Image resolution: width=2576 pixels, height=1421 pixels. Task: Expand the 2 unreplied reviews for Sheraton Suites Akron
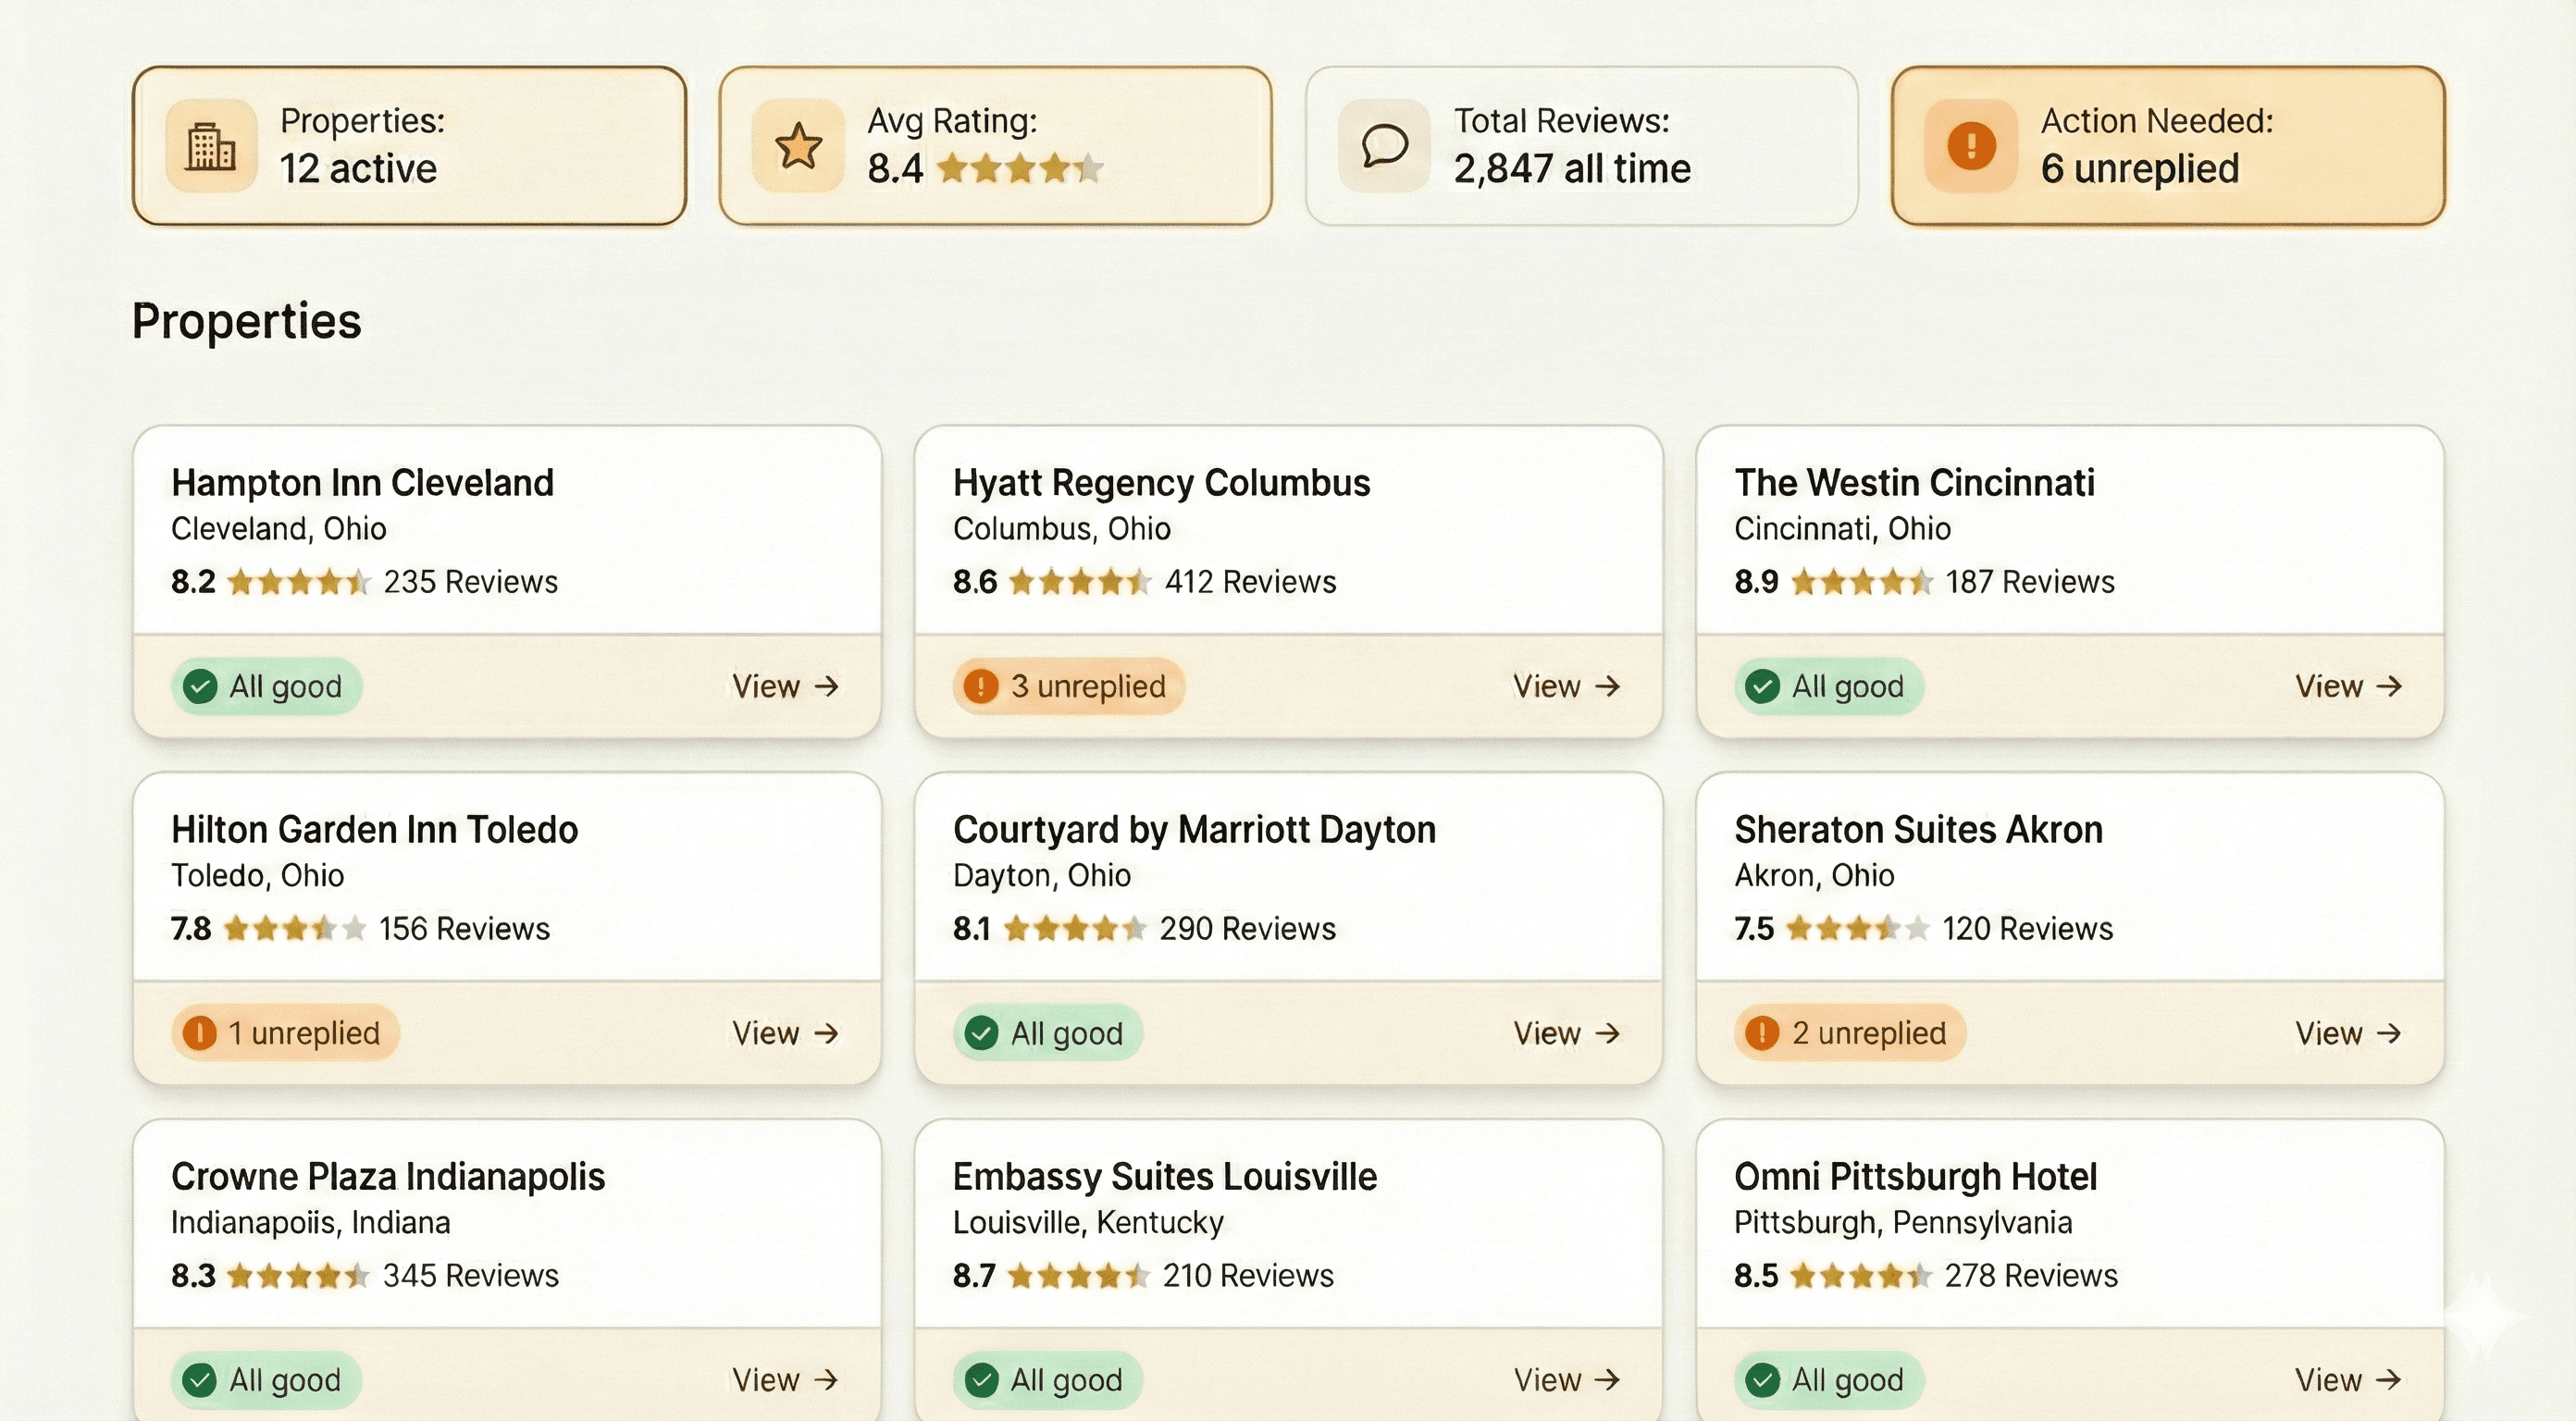point(1847,1033)
